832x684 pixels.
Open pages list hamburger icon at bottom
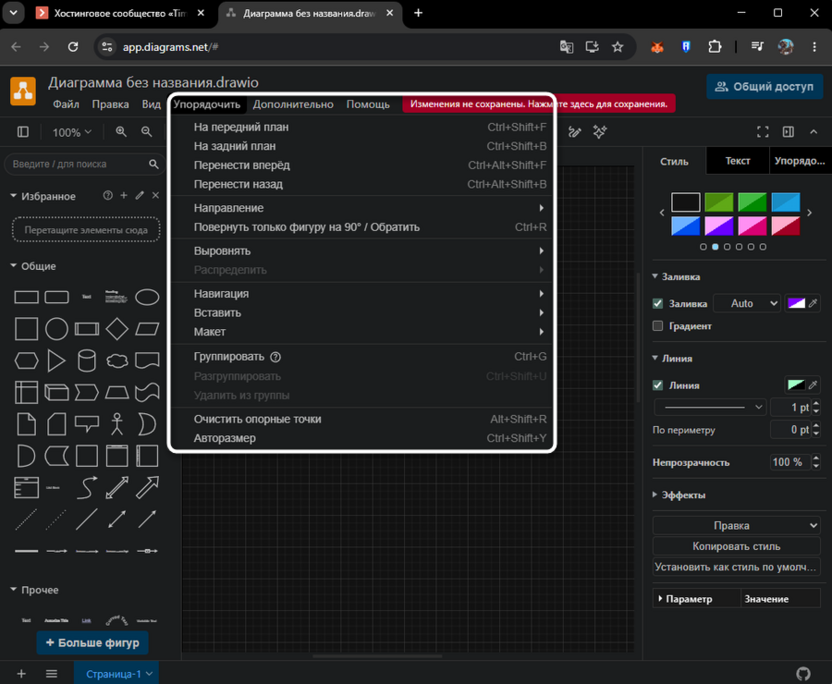tap(51, 673)
